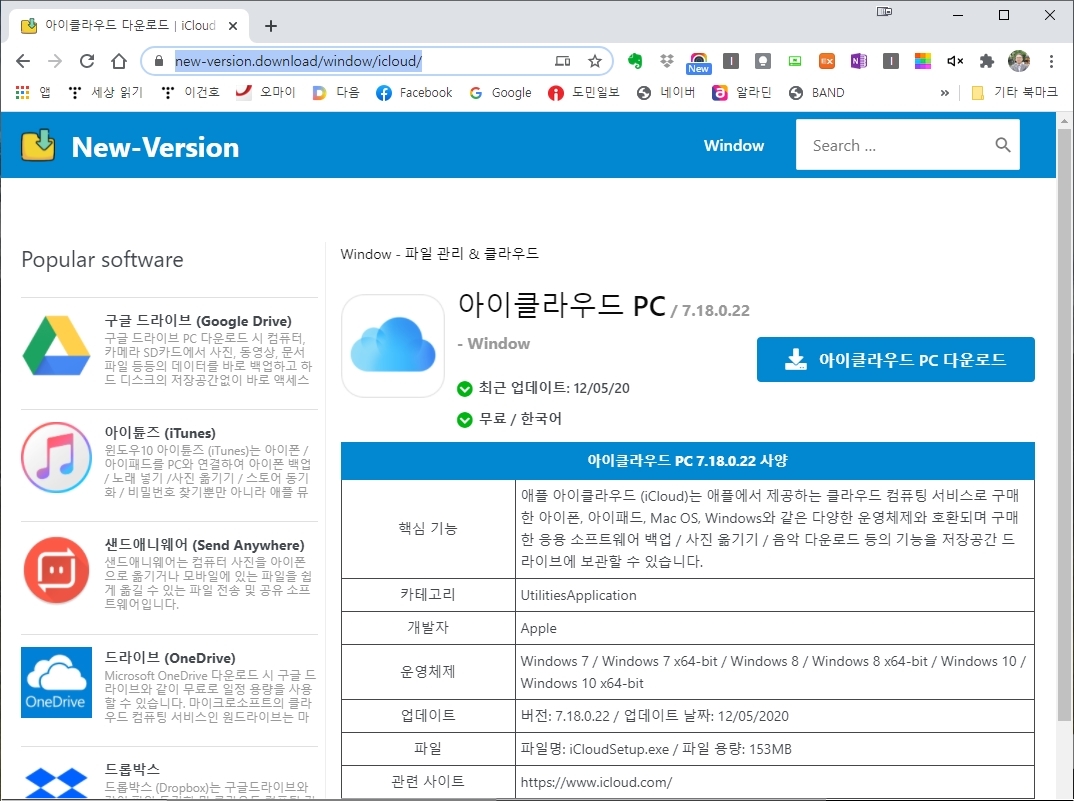Bookmark this page with the star icon
This screenshot has width=1074, height=801.
[x=595, y=61]
